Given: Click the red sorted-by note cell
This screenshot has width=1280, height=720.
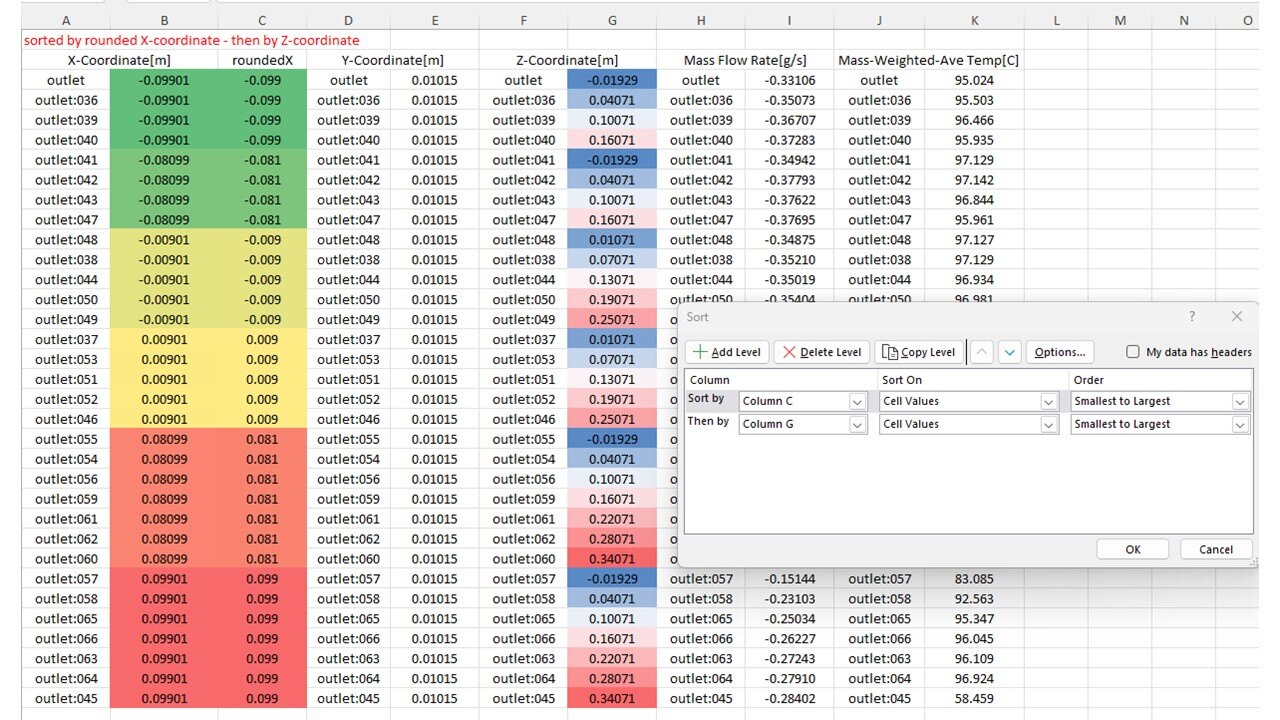Looking at the screenshot, I should 191,41.
